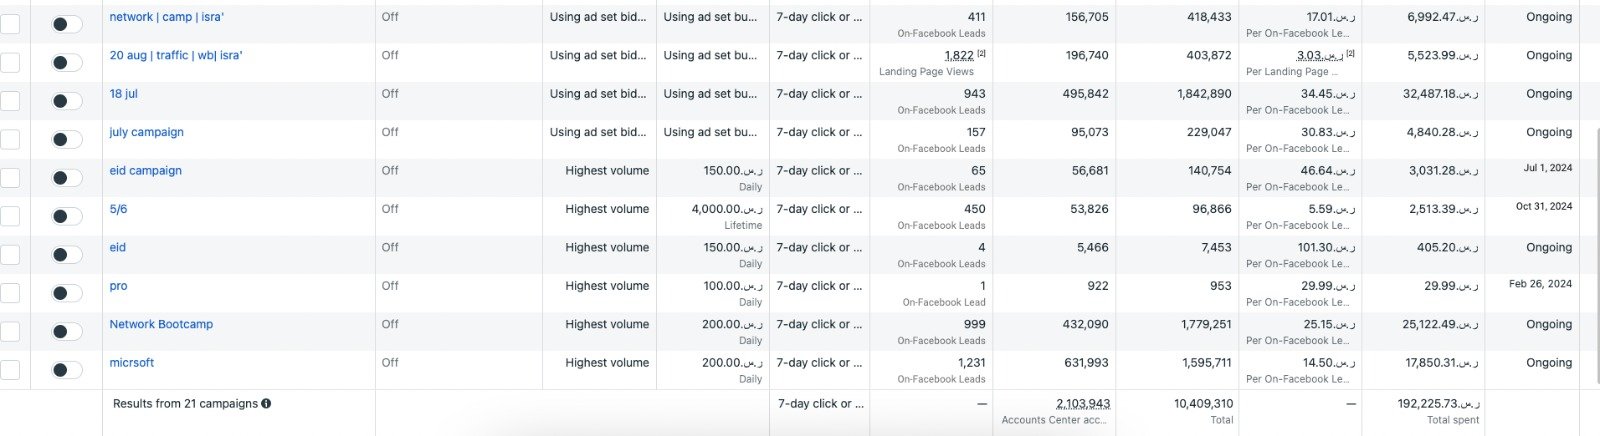Toggle the 'eid campaign' on/off switch
Image resolution: width=1600 pixels, height=436 pixels.
[67, 178]
